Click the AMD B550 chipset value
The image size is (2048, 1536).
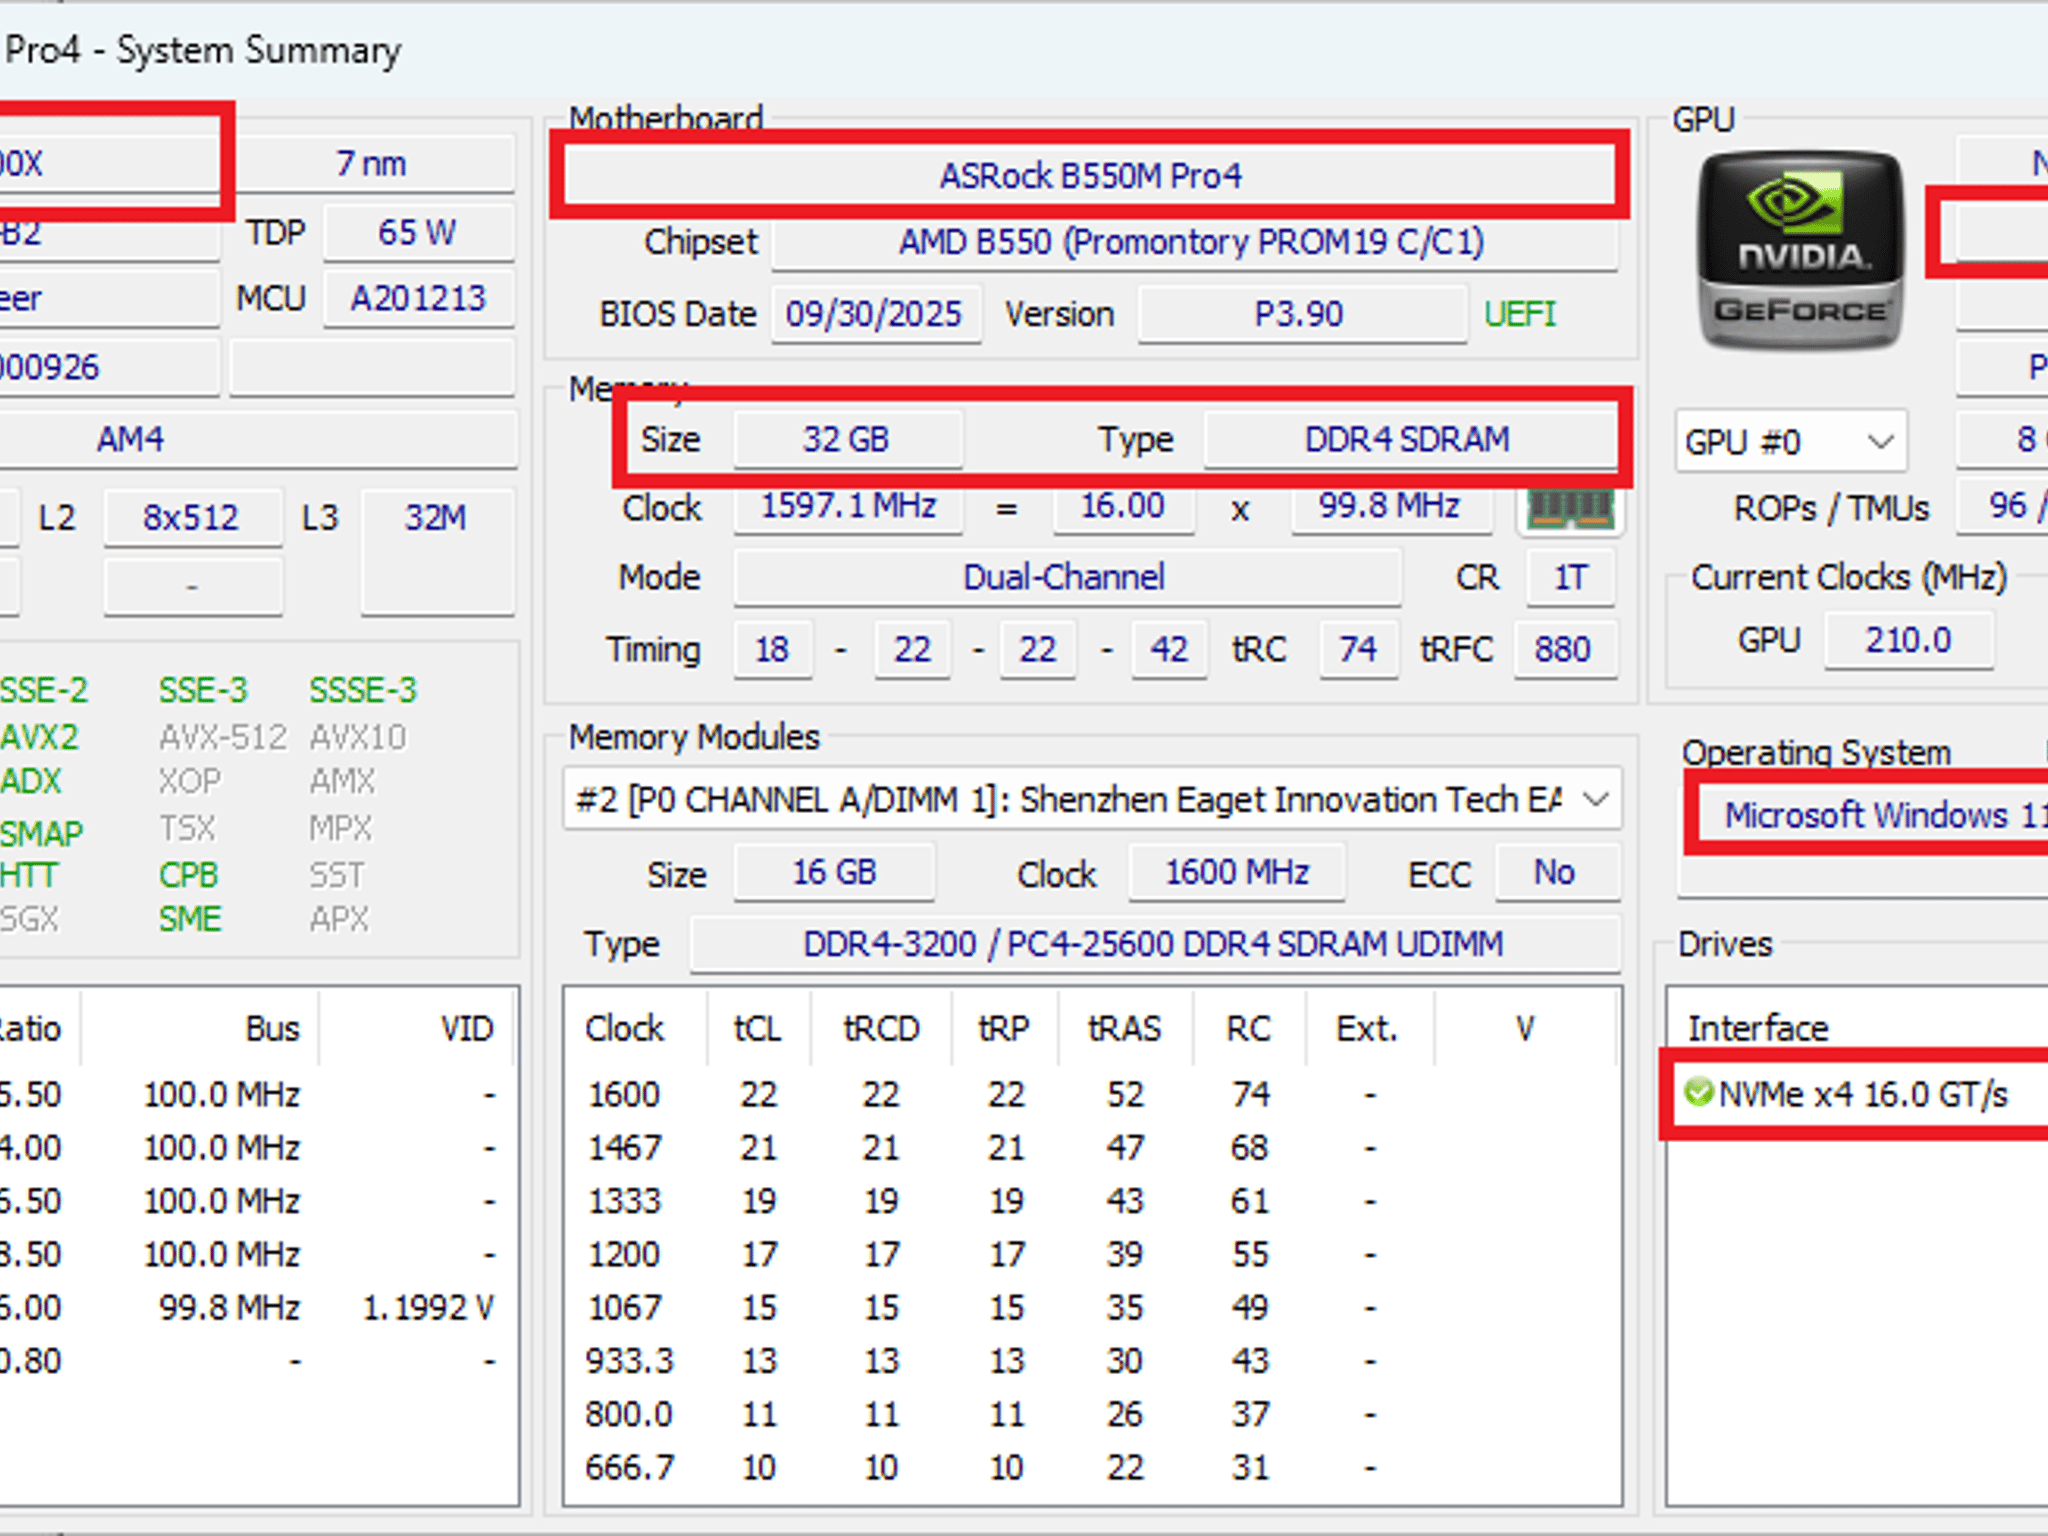pyautogui.click(x=1194, y=242)
